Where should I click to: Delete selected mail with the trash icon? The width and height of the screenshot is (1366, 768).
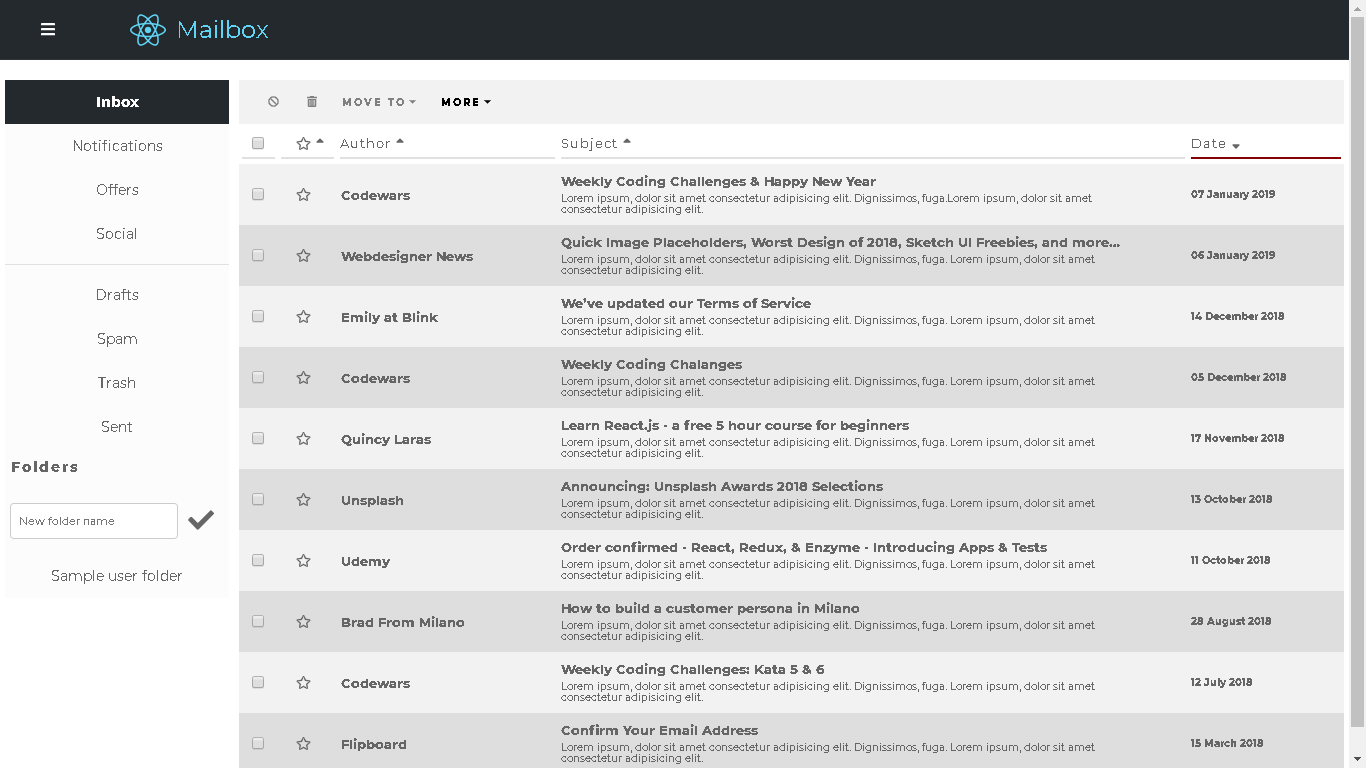[312, 102]
